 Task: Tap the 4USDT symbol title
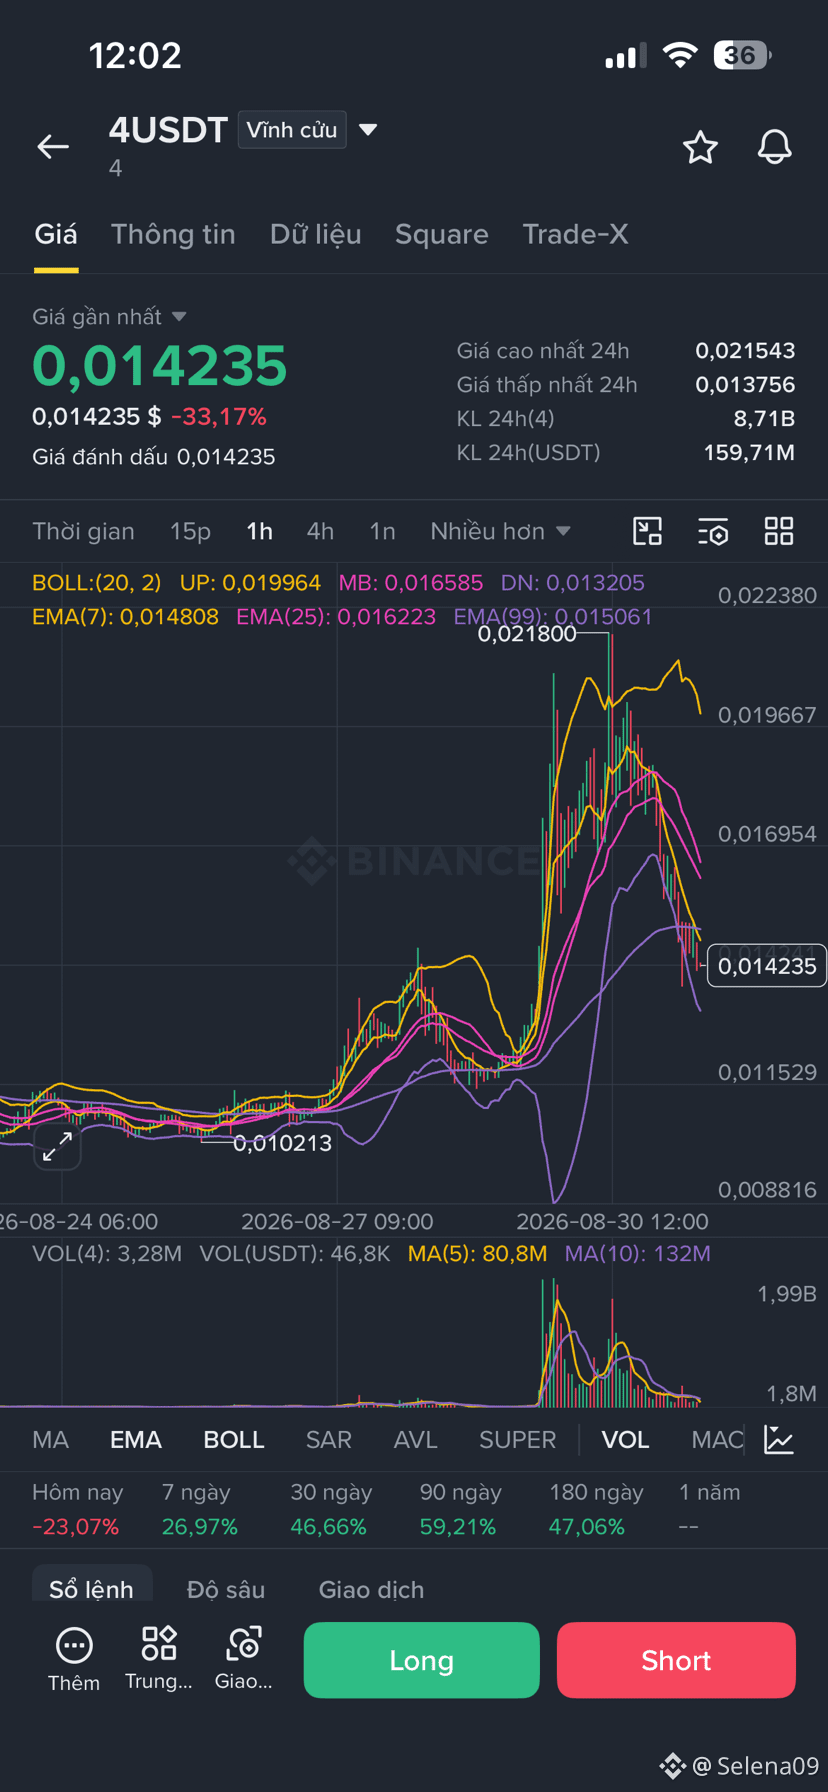coord(168,130)
